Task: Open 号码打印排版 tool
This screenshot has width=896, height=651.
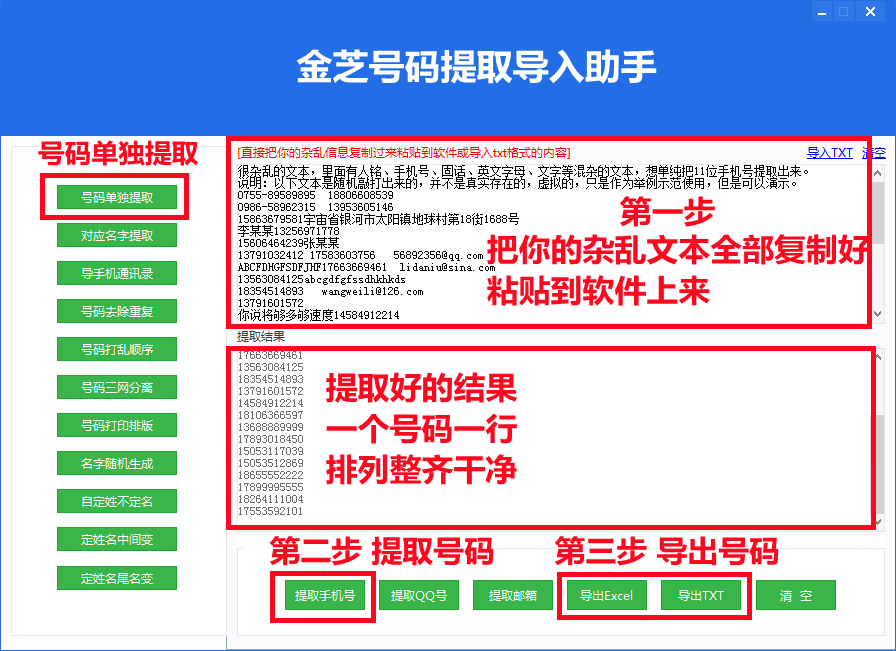Action: click(x=117, y=425)
